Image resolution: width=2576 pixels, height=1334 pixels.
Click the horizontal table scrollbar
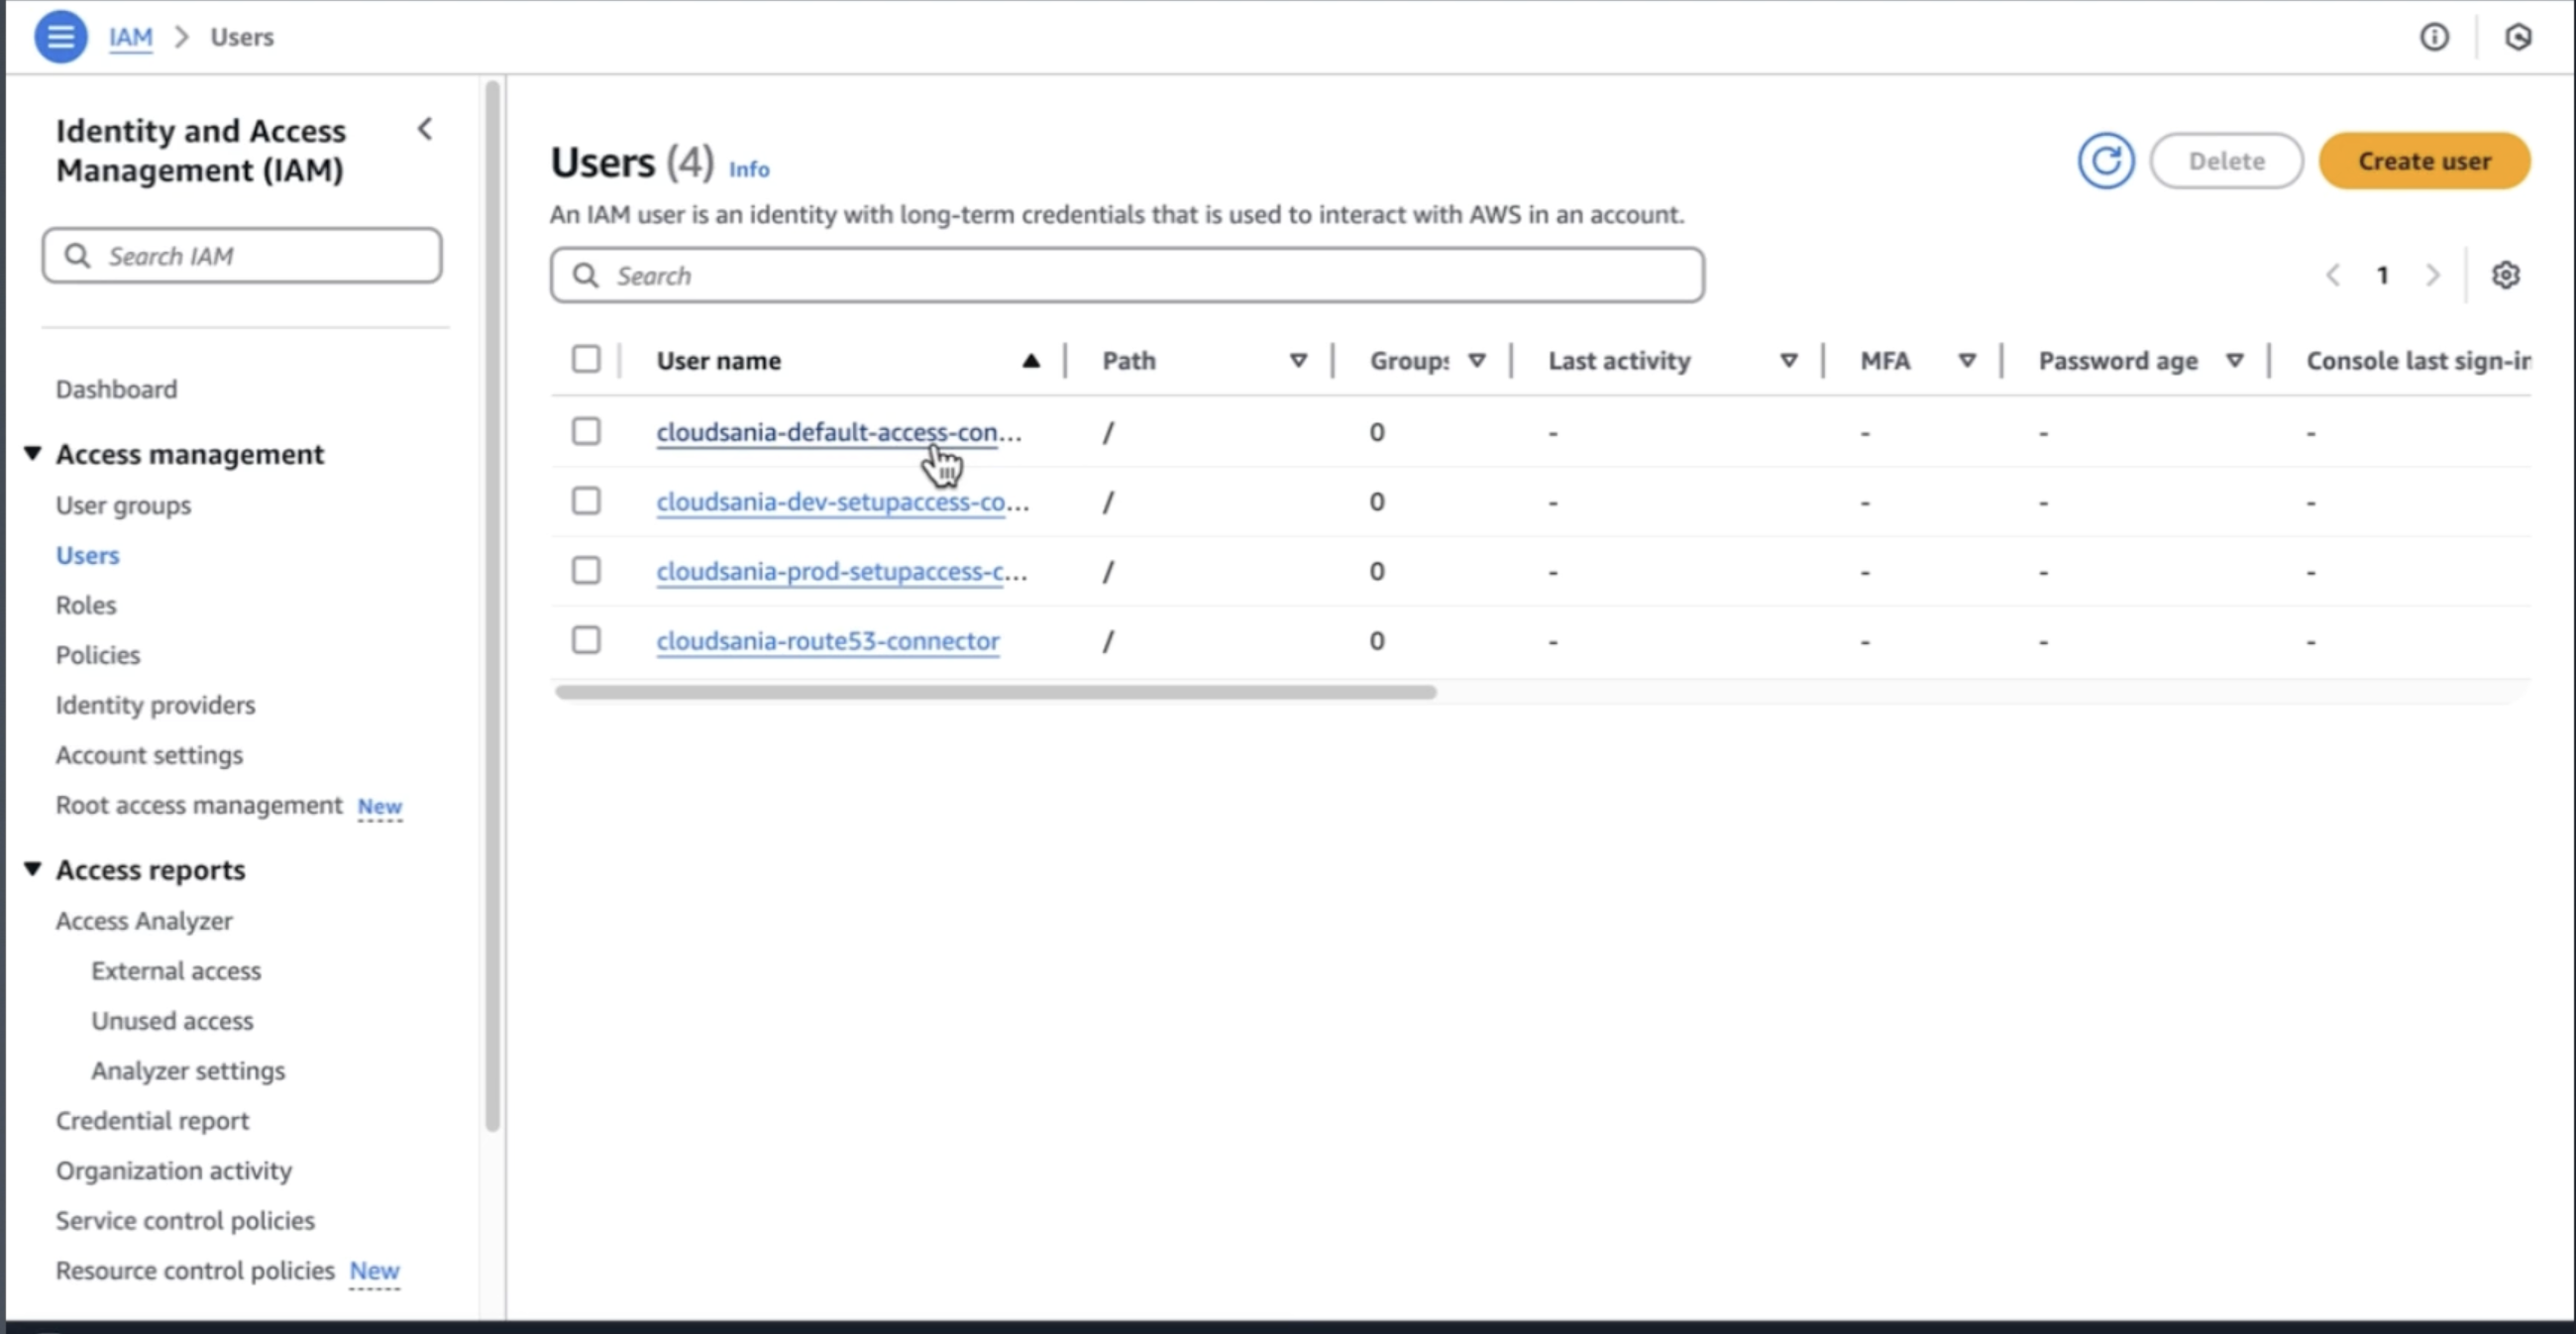(995, 692)
